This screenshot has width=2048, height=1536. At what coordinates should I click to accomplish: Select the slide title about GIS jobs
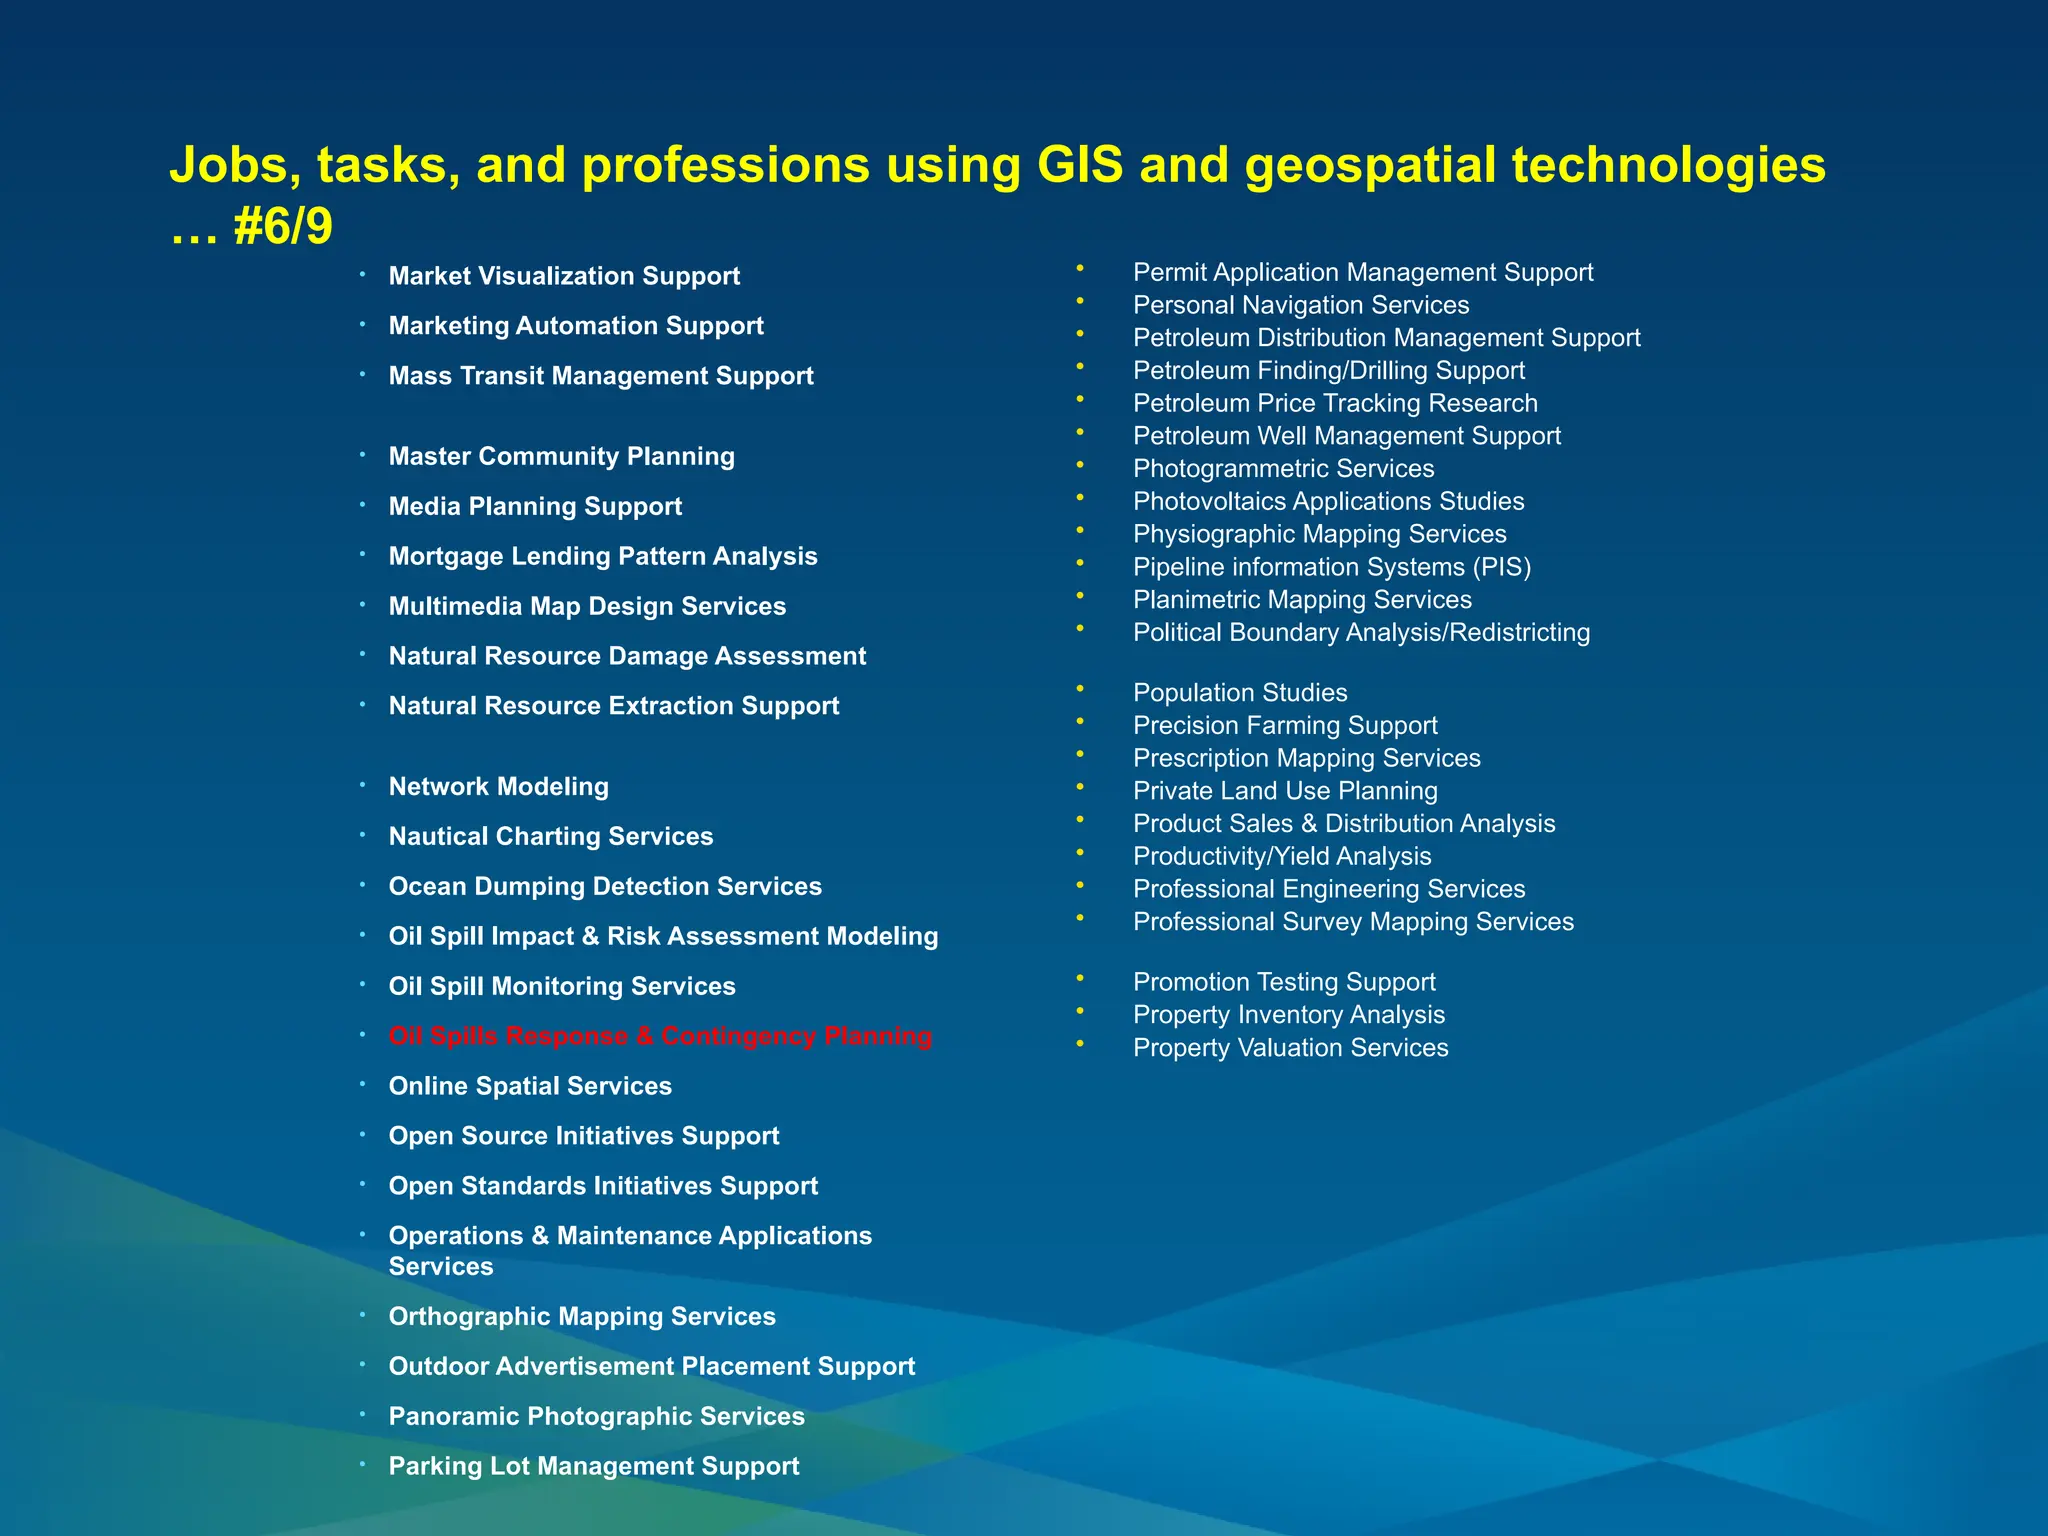click(997, 194)
